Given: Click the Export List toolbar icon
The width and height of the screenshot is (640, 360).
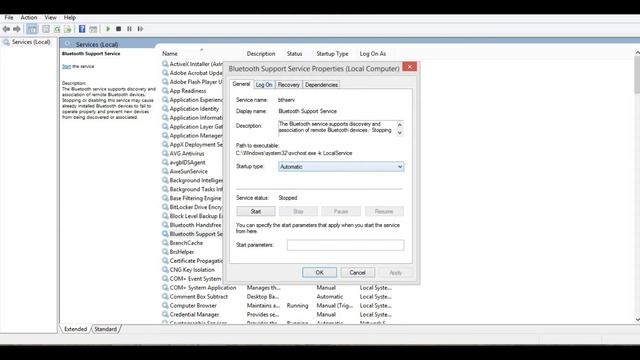Looking at the screenshot, I should click(68, 29).
